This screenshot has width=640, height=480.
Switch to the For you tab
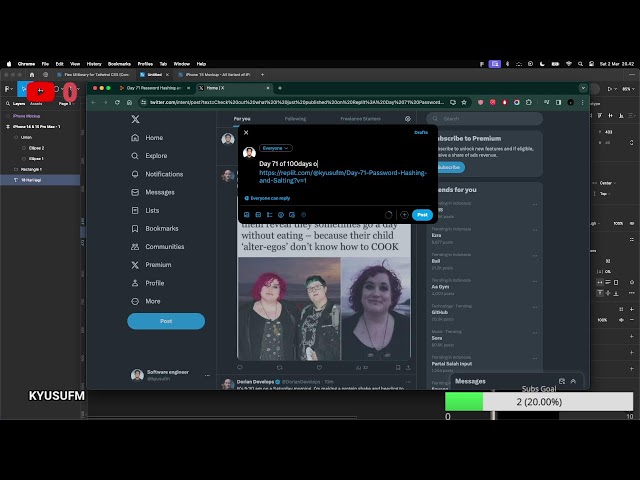tap(242, 119)
